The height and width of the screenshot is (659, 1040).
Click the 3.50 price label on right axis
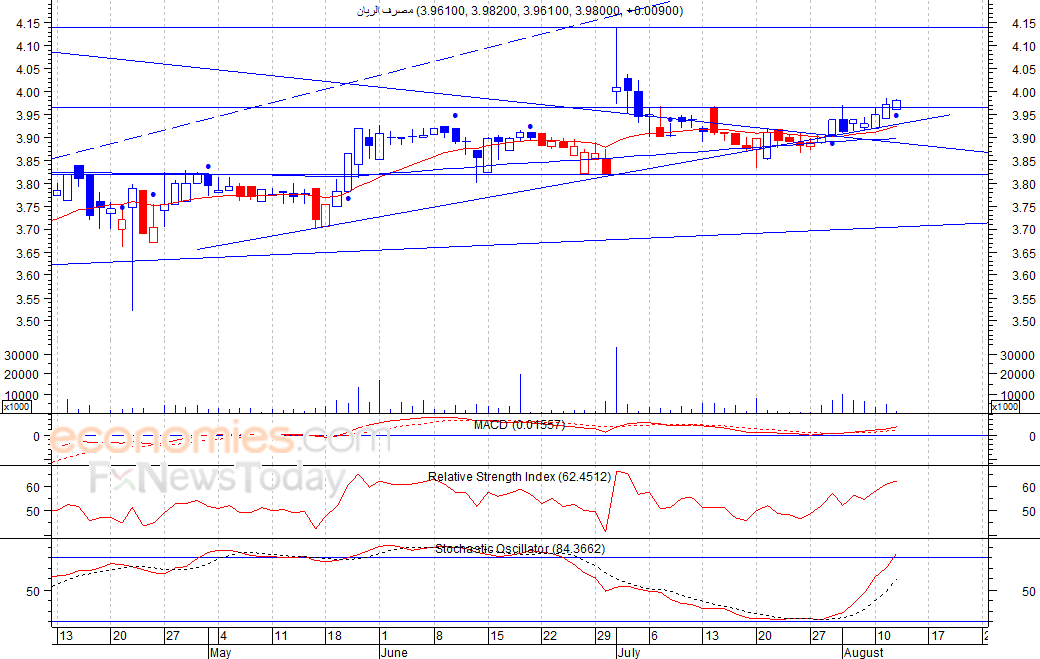(1023, 322)
